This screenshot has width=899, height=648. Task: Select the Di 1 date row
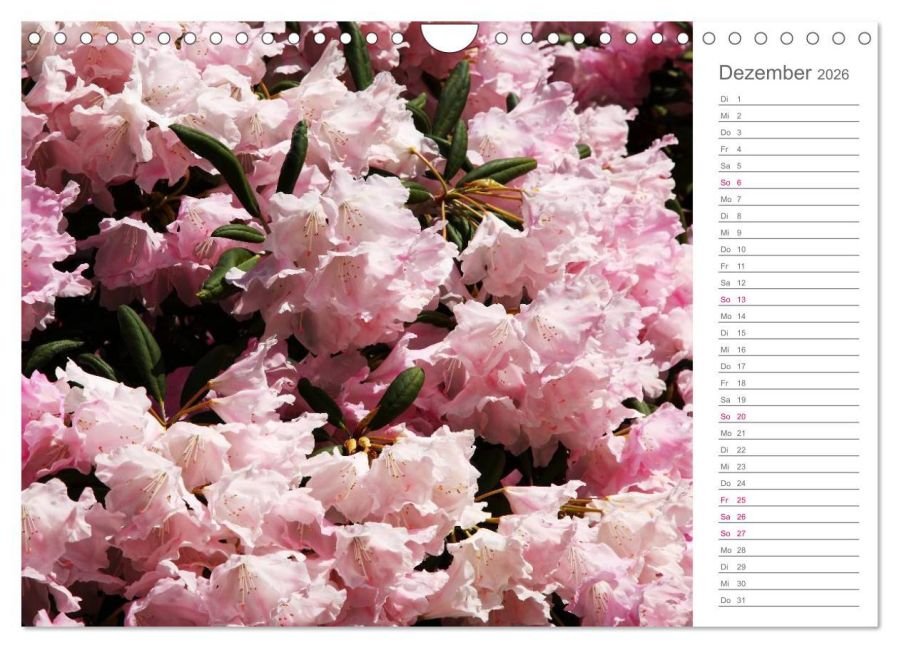(788, 99)
